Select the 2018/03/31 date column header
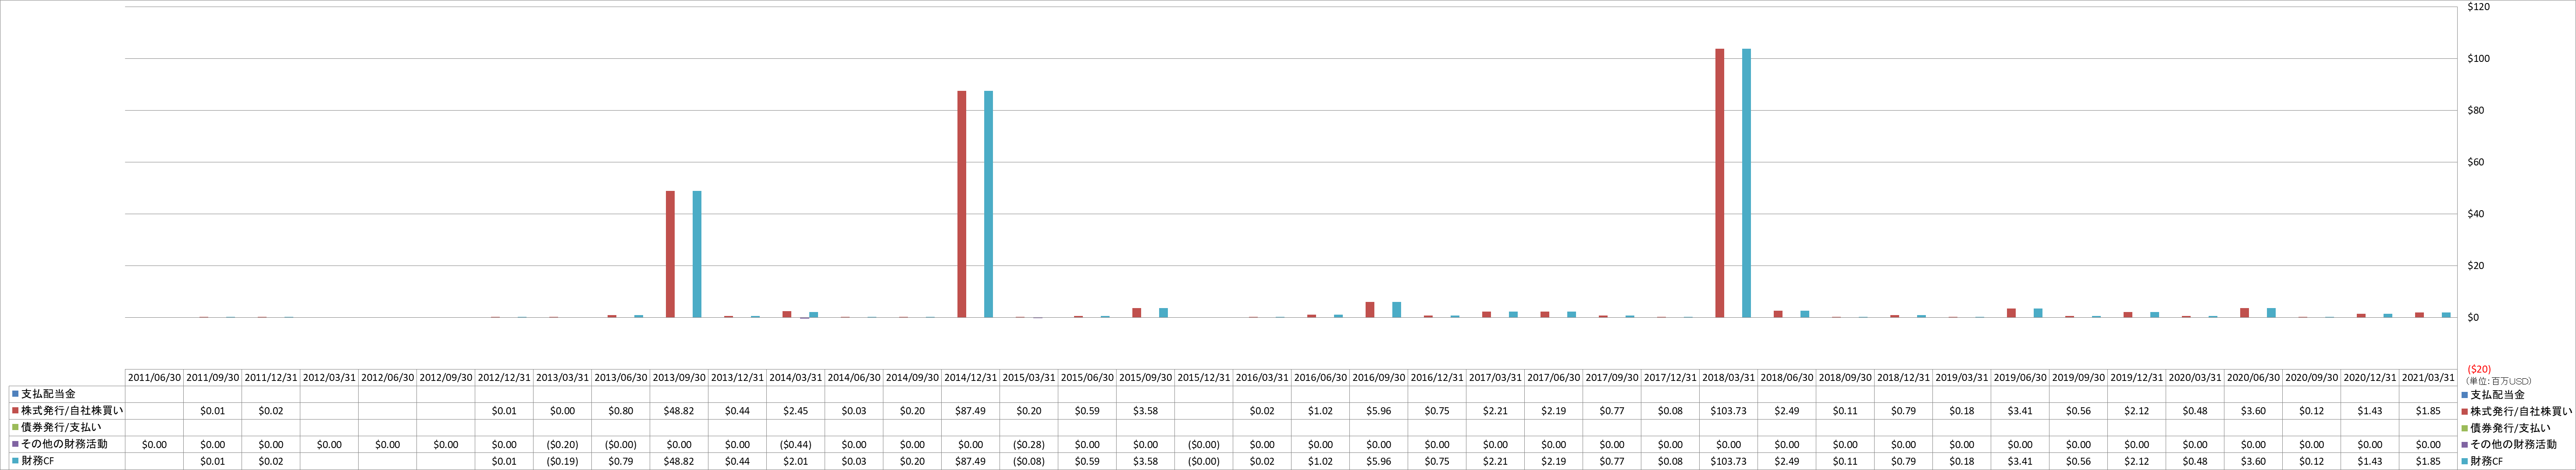The height and width of the screenshot is (470, 2576). 1728,378
